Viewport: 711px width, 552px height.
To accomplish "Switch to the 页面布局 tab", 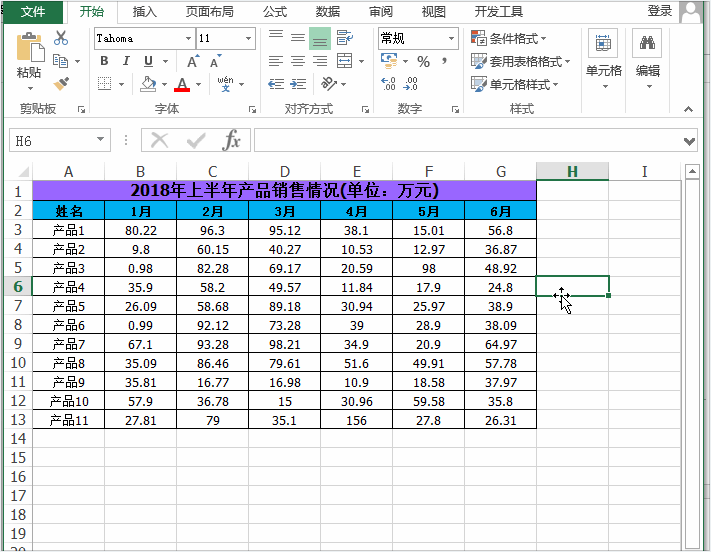I will 209,11.
